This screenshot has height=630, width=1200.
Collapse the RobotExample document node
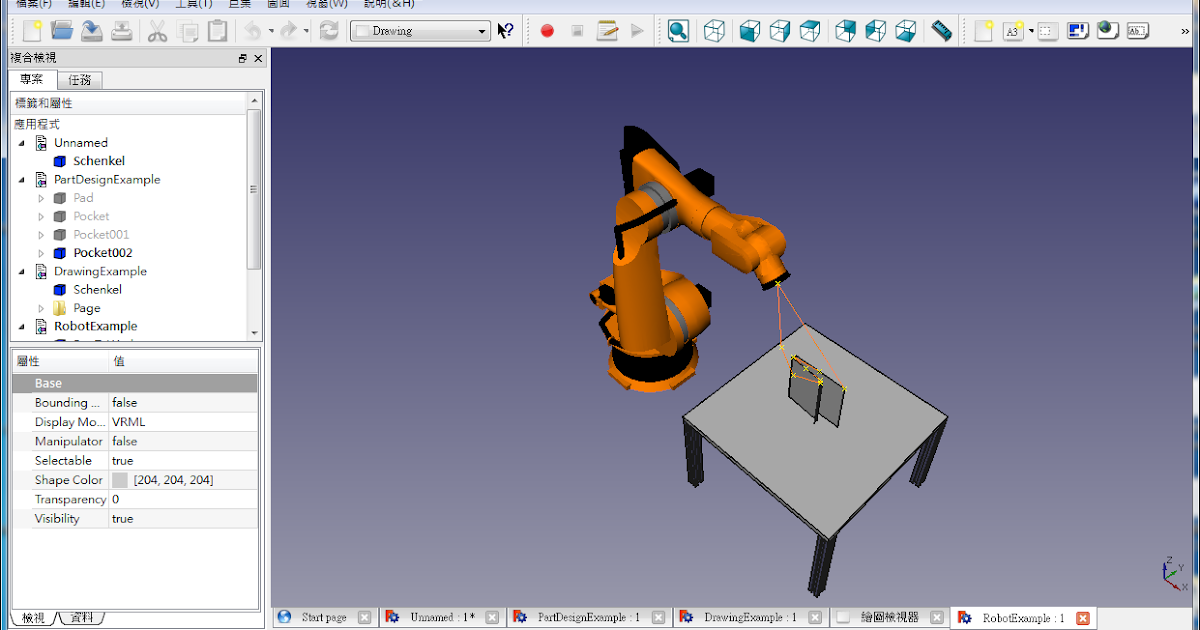click(22, 326)
